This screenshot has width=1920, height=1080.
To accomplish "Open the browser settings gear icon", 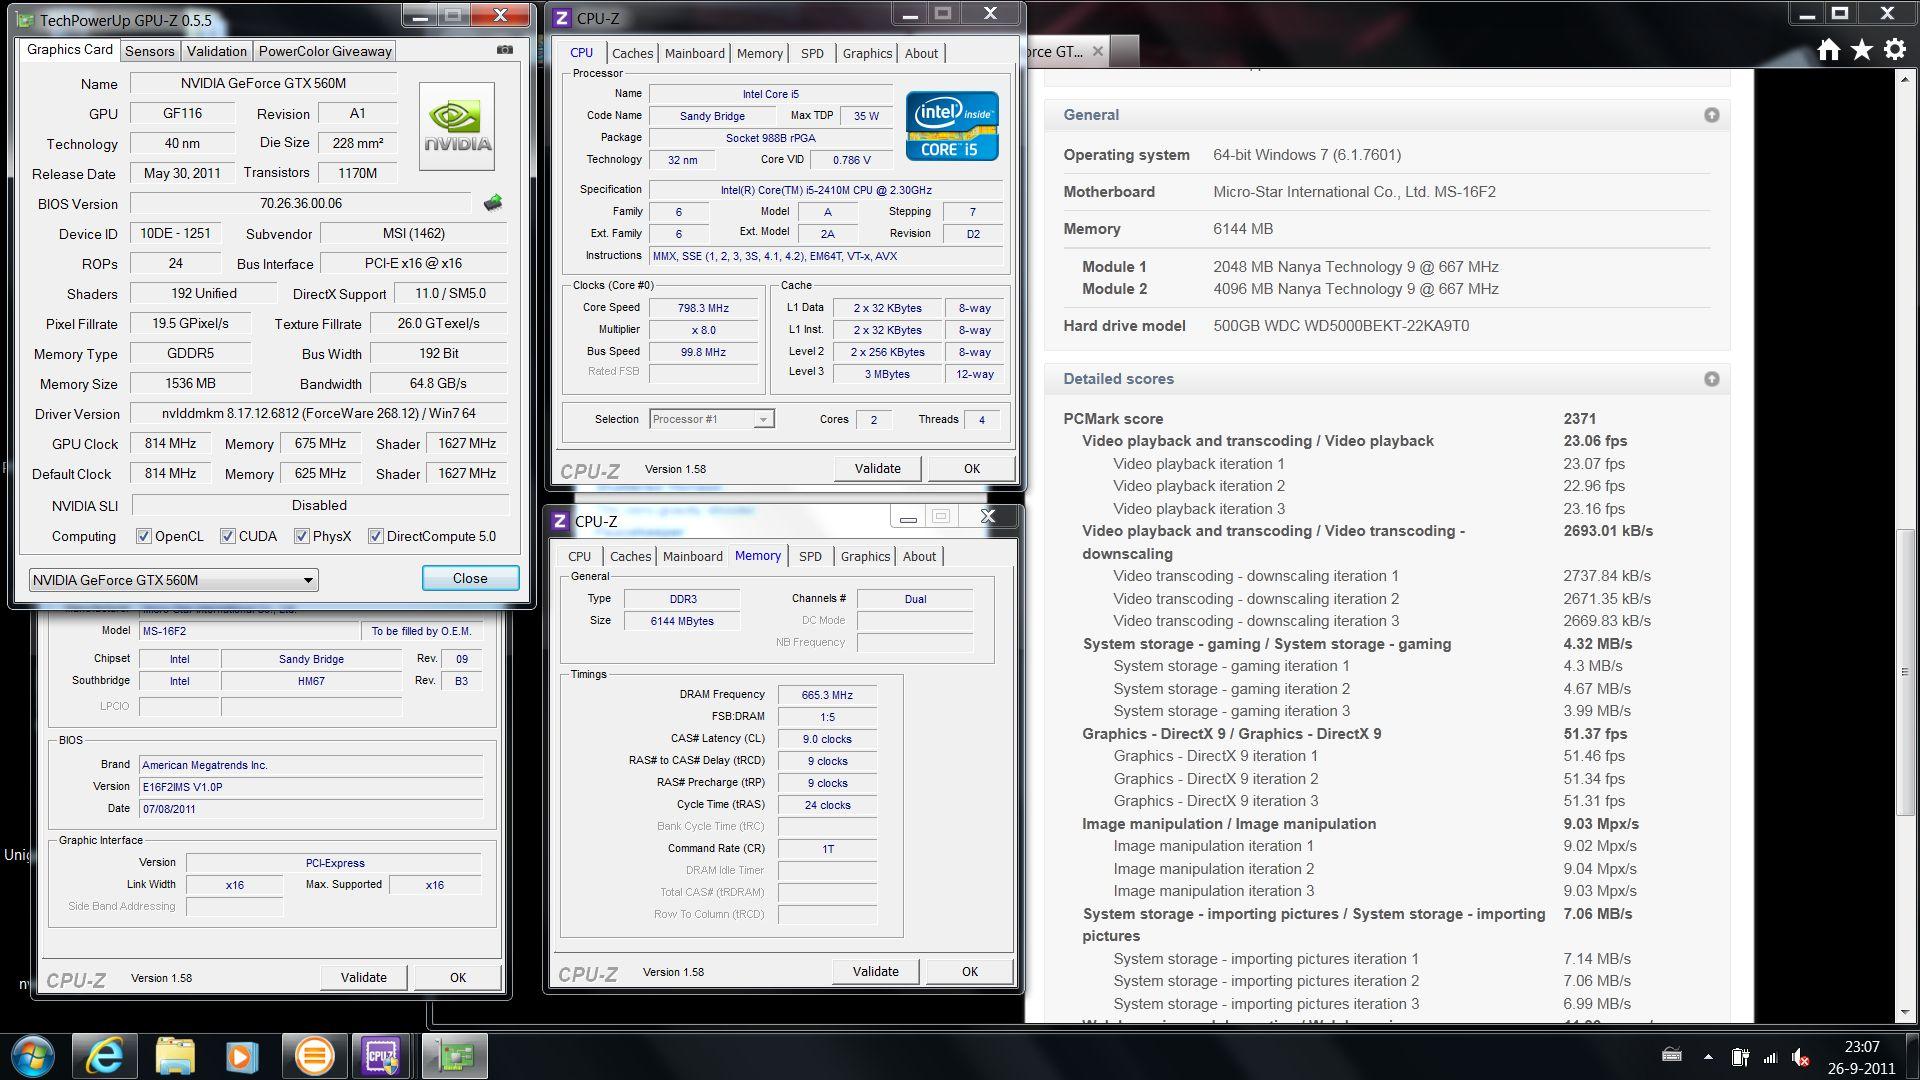I will [1895, 50].
